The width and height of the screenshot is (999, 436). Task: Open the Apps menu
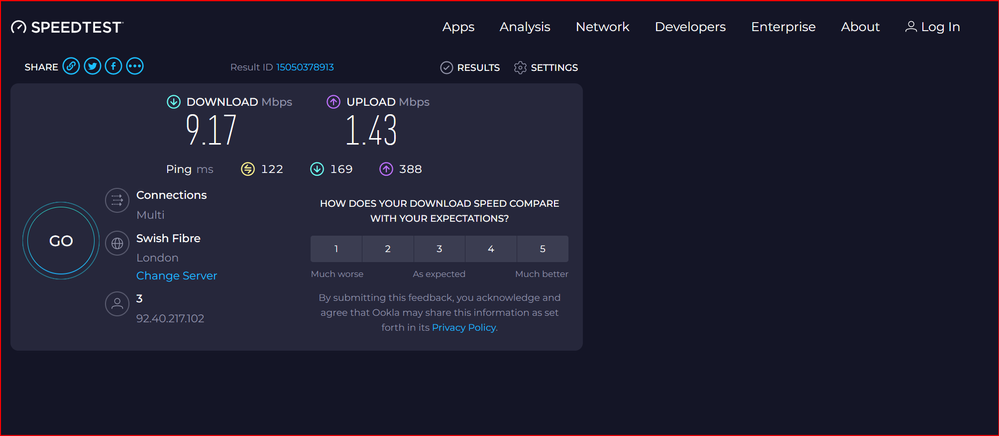(x=459, y=27)
